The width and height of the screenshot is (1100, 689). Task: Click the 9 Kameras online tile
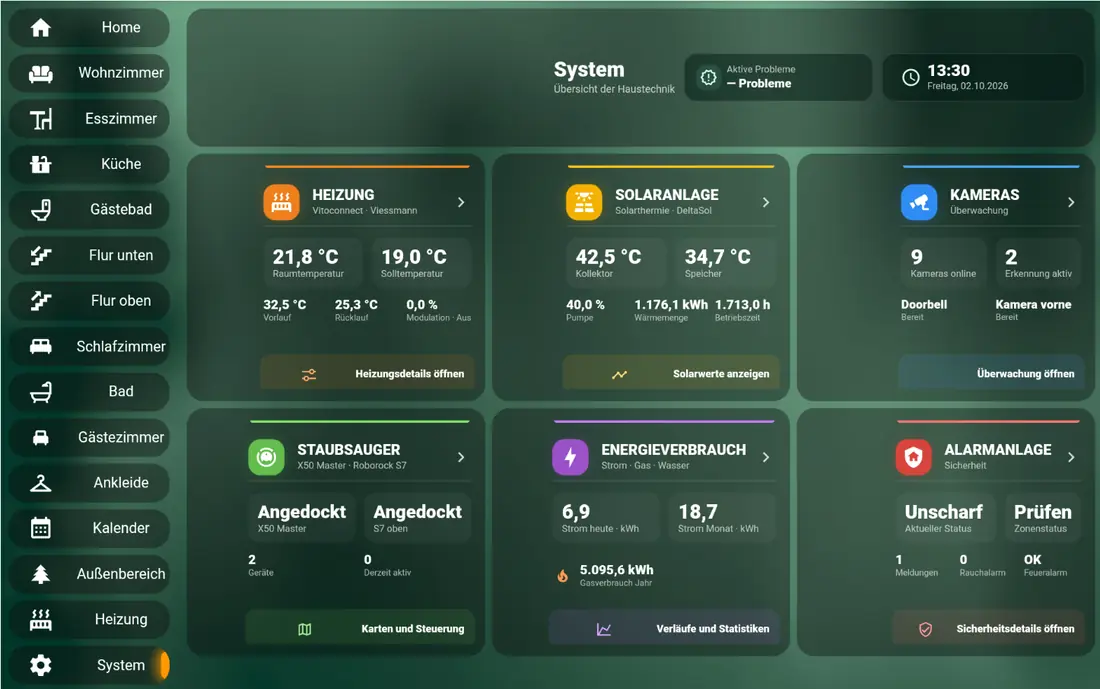point(944,263)
